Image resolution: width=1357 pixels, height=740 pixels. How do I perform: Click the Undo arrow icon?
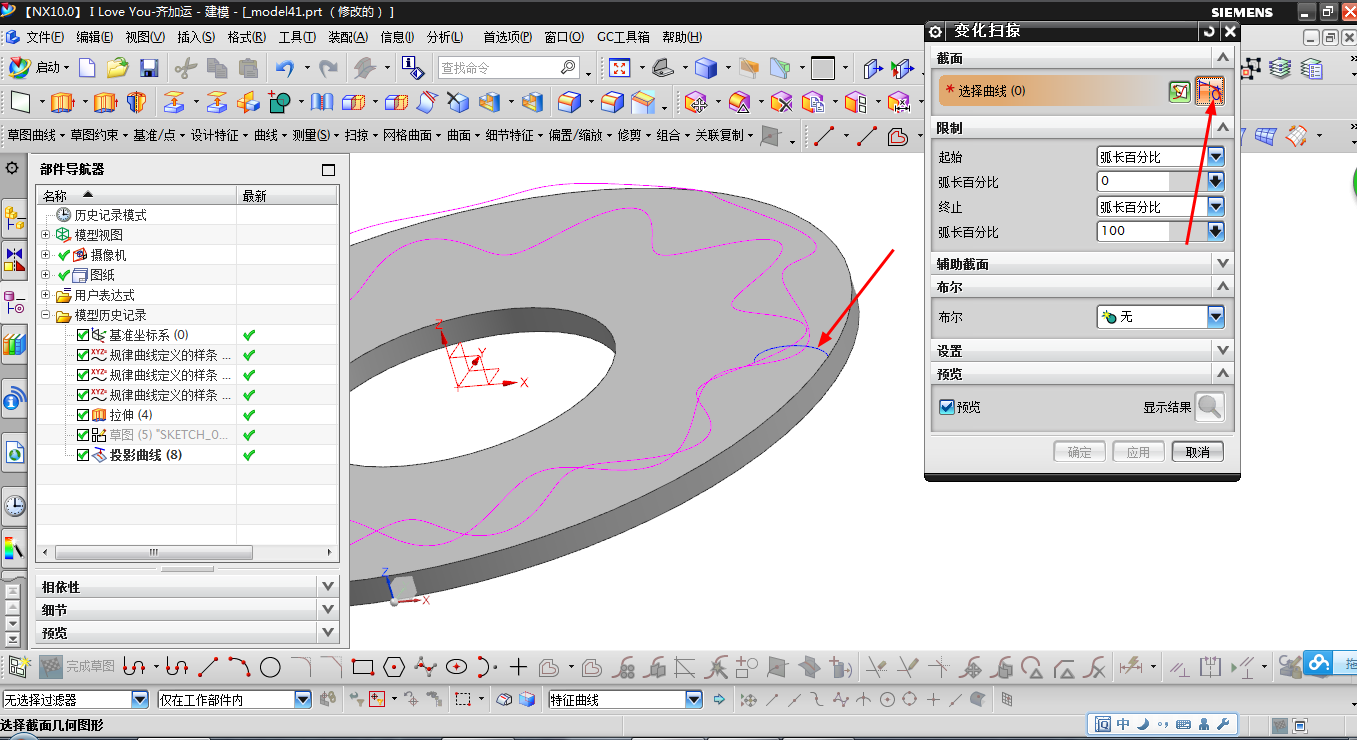click(x=286, y=68)
